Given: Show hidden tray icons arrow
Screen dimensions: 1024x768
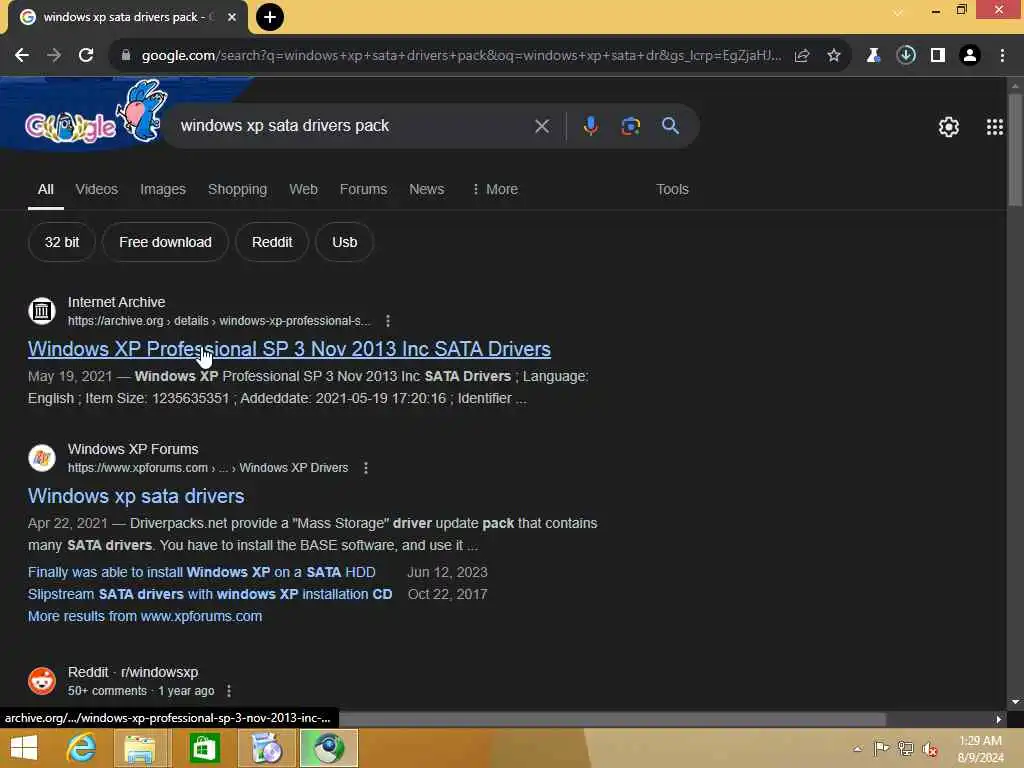Looking at the screenshot, I should click(857, 749).
